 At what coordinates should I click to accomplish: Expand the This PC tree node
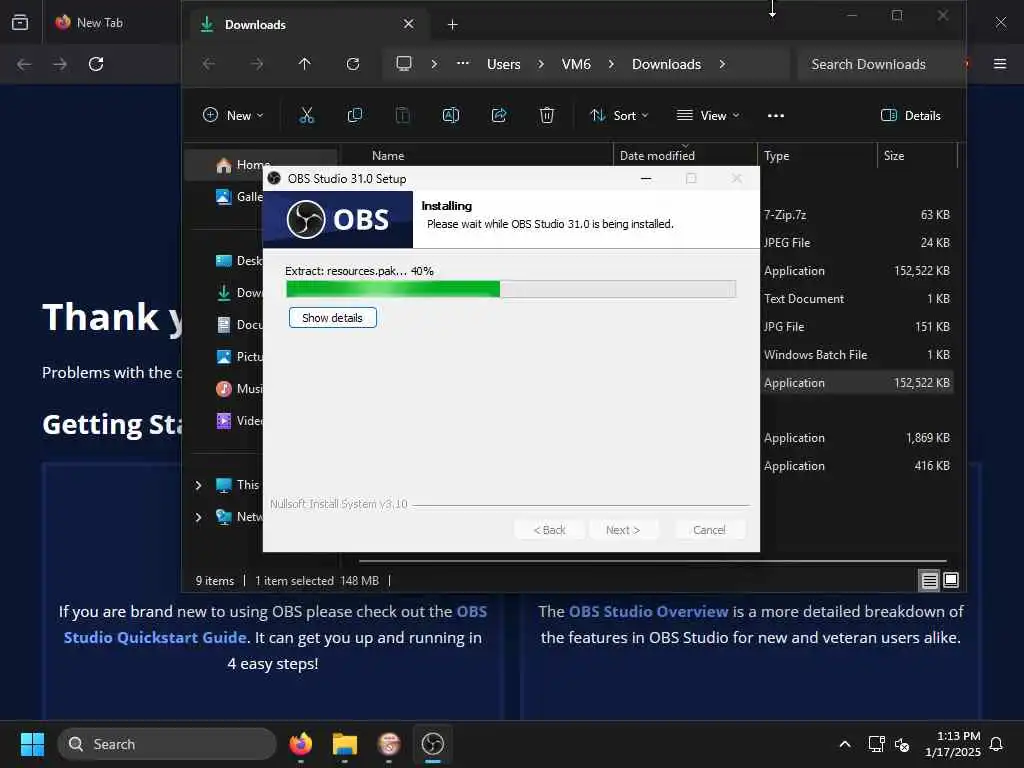coord(199,485)
